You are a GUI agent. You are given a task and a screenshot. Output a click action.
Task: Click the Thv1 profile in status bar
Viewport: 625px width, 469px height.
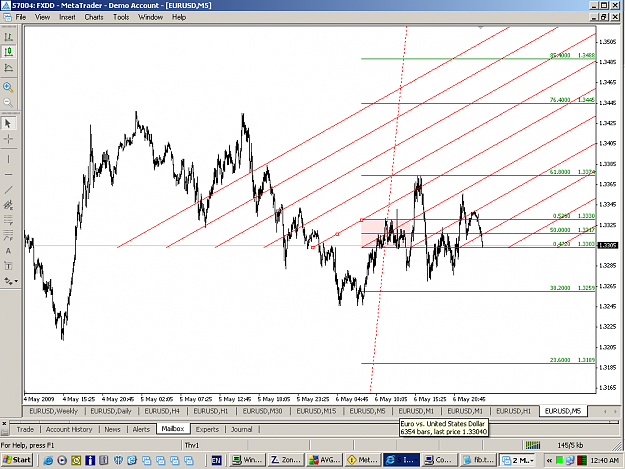(x=192, y=445)
